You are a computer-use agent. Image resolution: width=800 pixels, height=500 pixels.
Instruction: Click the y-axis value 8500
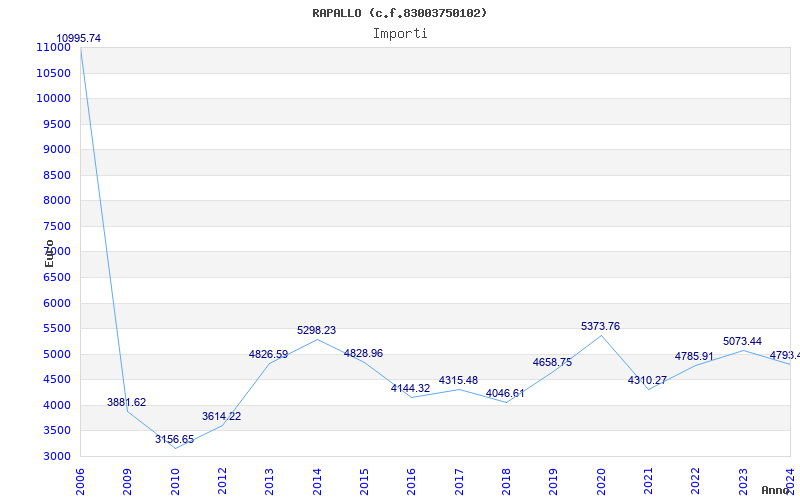[x=57, y=175]
